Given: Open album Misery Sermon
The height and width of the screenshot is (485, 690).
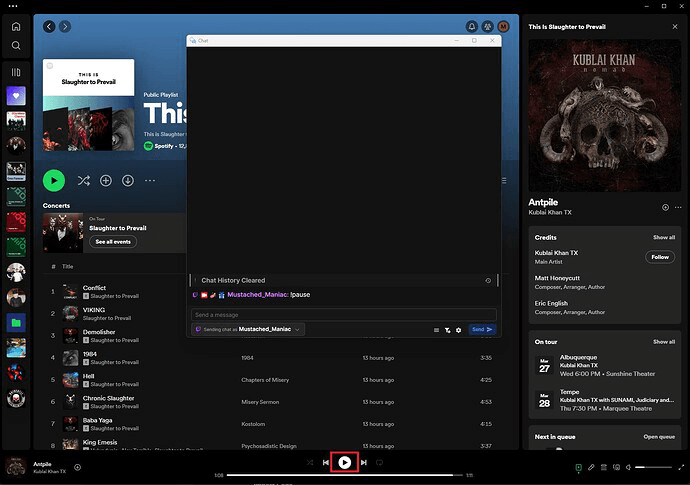Looking at the screenshot, I should [260, 402].
